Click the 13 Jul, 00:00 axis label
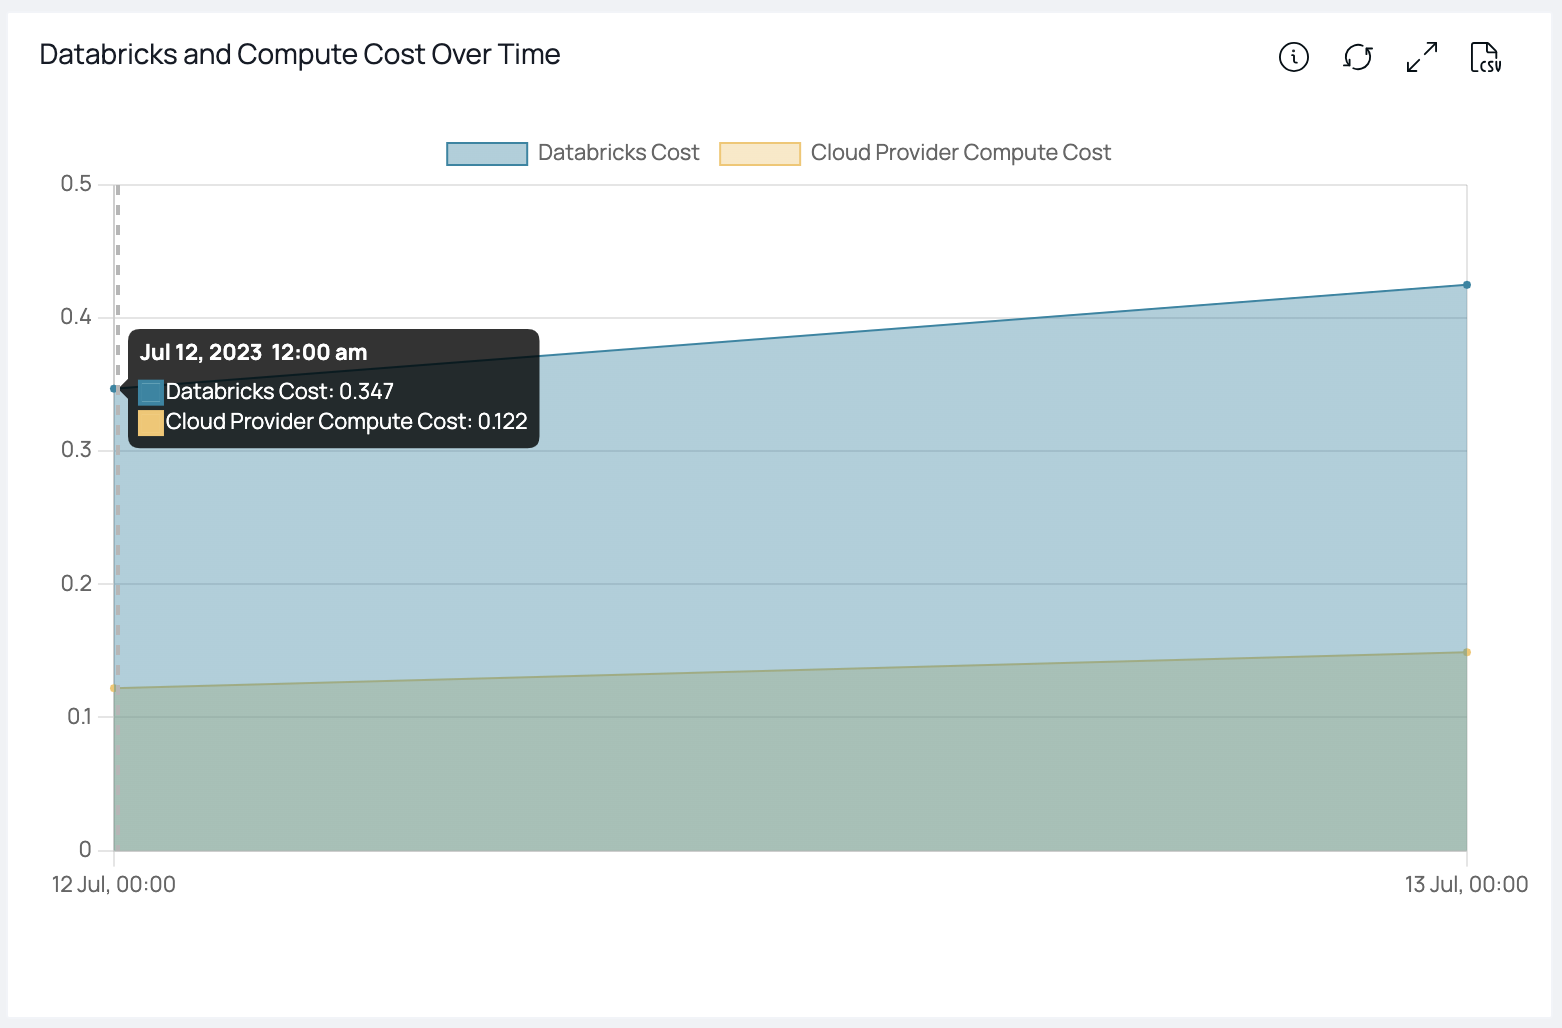This screenshot has width=1562, height=1028. coord(1467,884)
